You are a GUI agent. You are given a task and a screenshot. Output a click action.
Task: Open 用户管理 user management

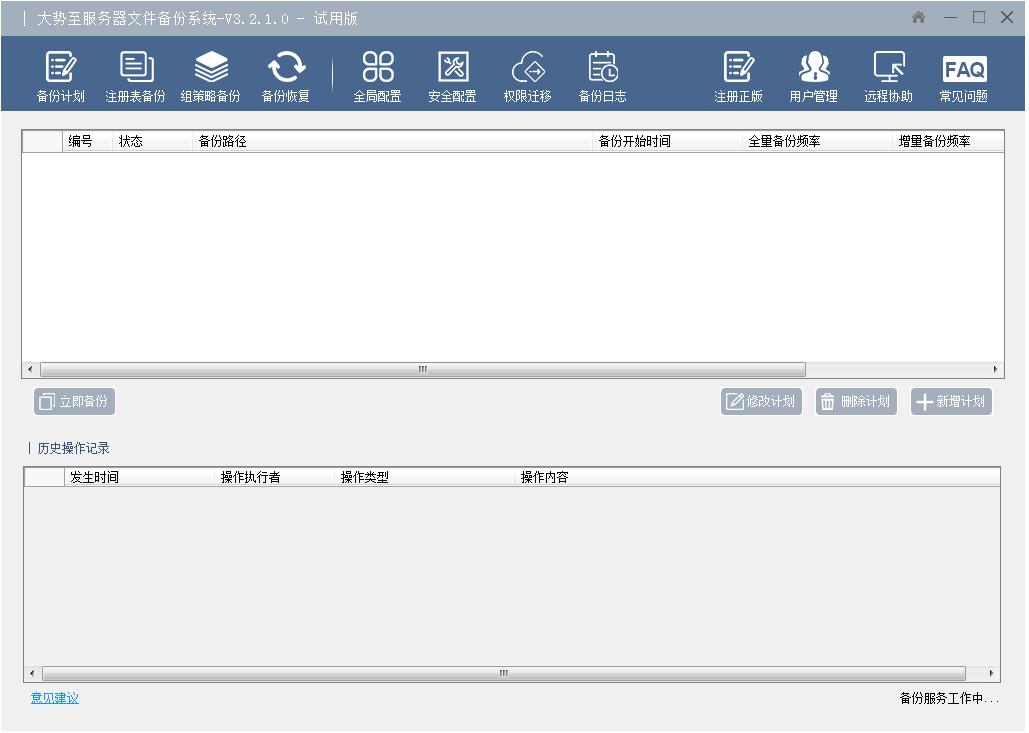tap(813, 77)
